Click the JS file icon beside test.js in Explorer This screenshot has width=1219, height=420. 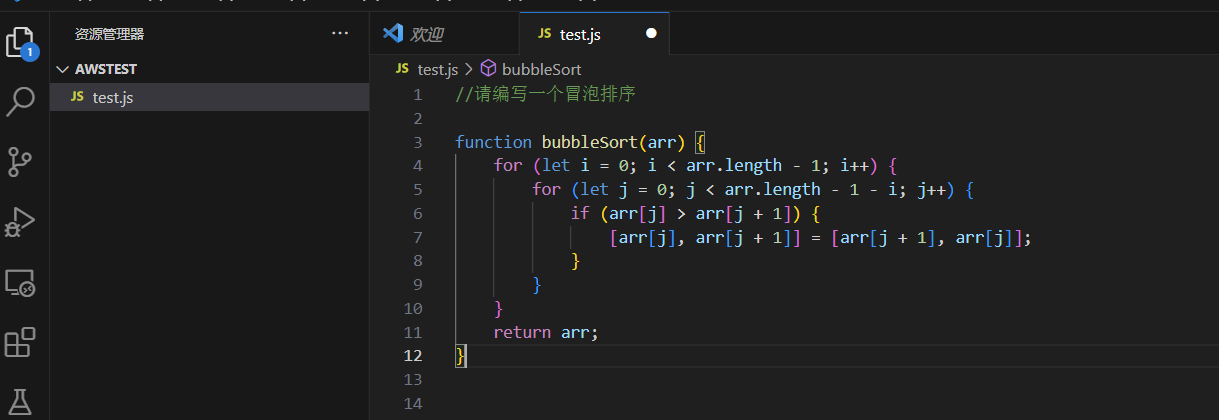click(x=77, y=97)
